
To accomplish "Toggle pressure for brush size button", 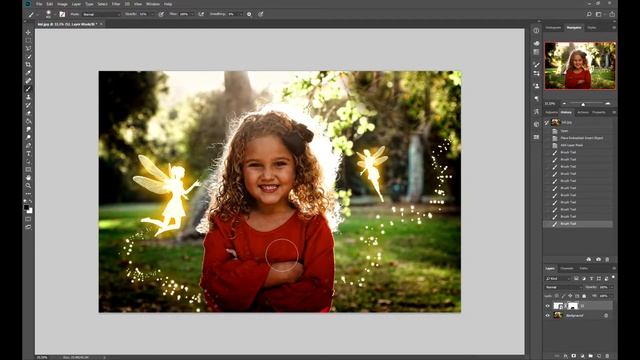I will tap(261, 14).
